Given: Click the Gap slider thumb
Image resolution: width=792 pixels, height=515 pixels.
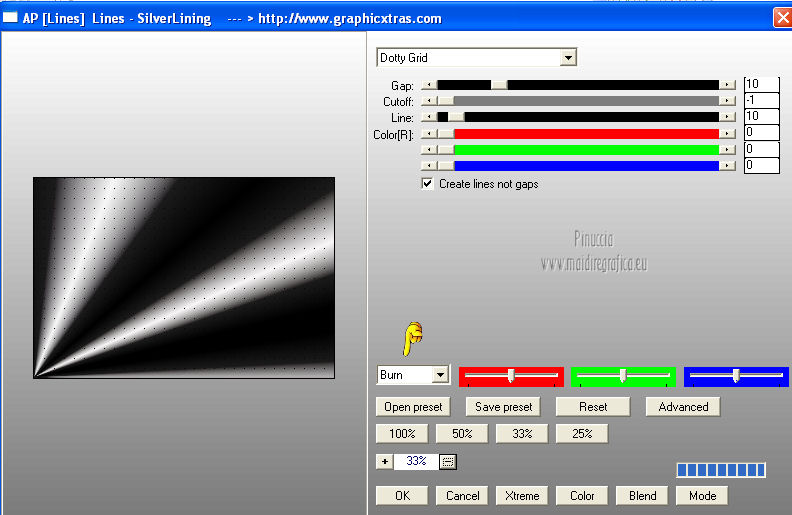Looking at the screenshot, I should [x=499, y=85].
